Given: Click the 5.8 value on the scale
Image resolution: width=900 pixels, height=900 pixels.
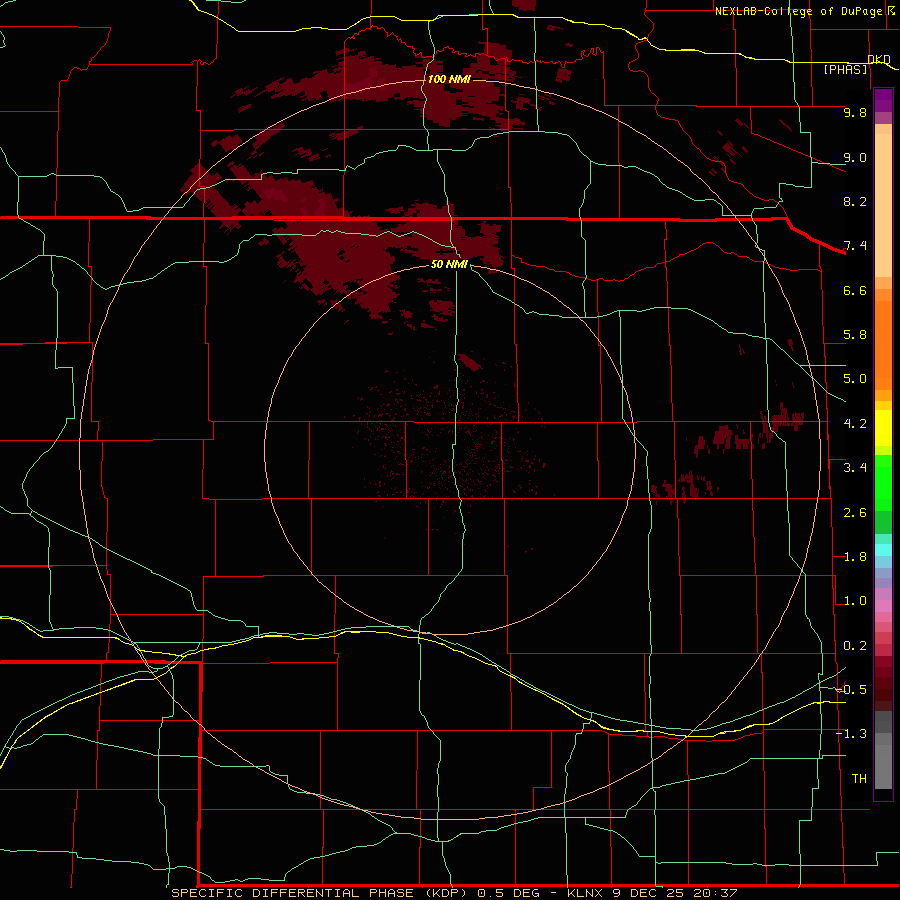Looking at the screenshot, I should click(x=855, y=335).
